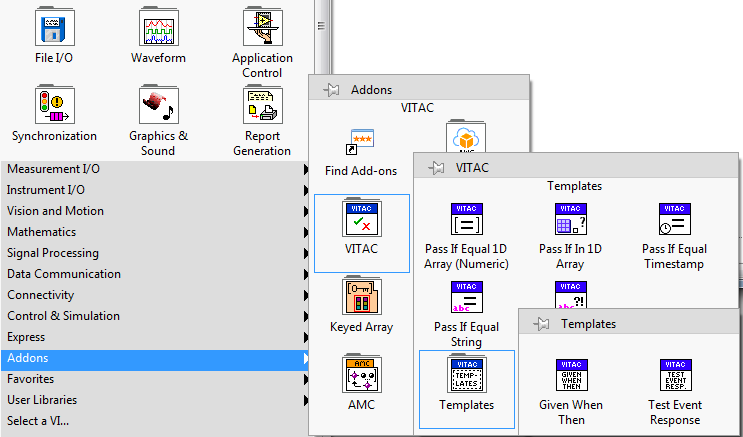Select Pass If In 1D Array VI
This screenshot has width=743, height=437.
571,219
